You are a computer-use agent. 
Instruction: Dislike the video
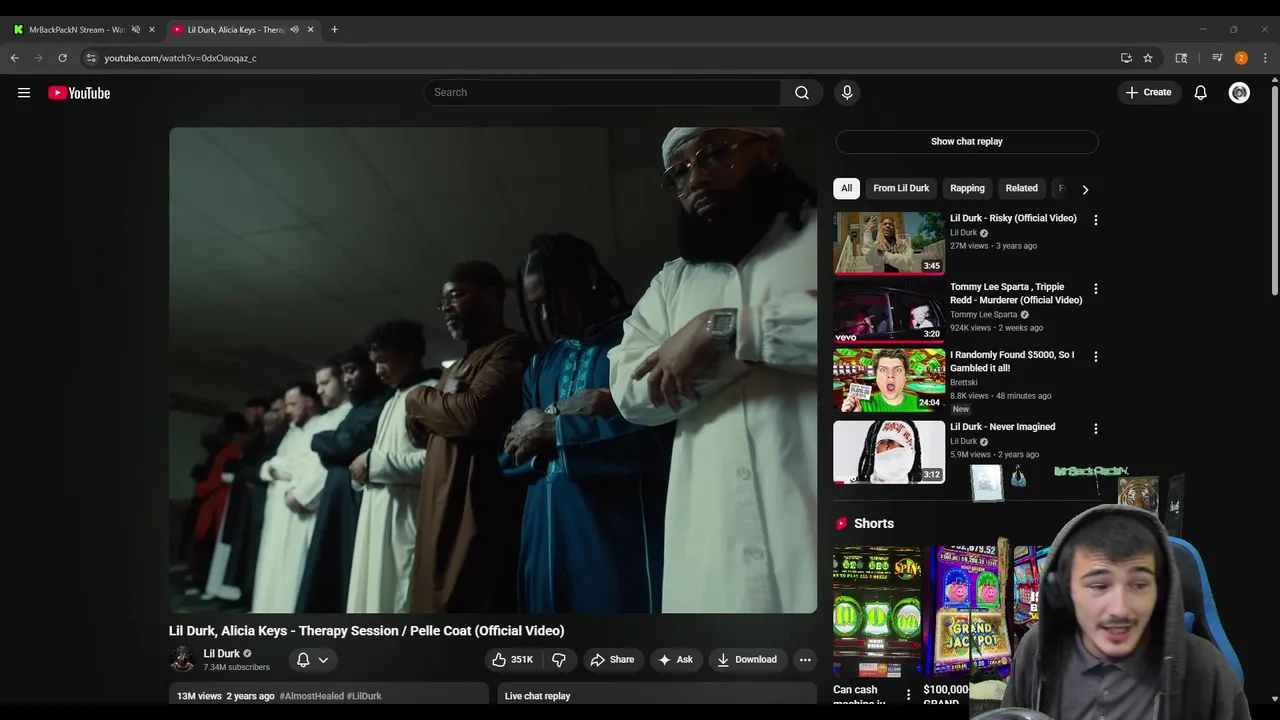tap(559, 659)
